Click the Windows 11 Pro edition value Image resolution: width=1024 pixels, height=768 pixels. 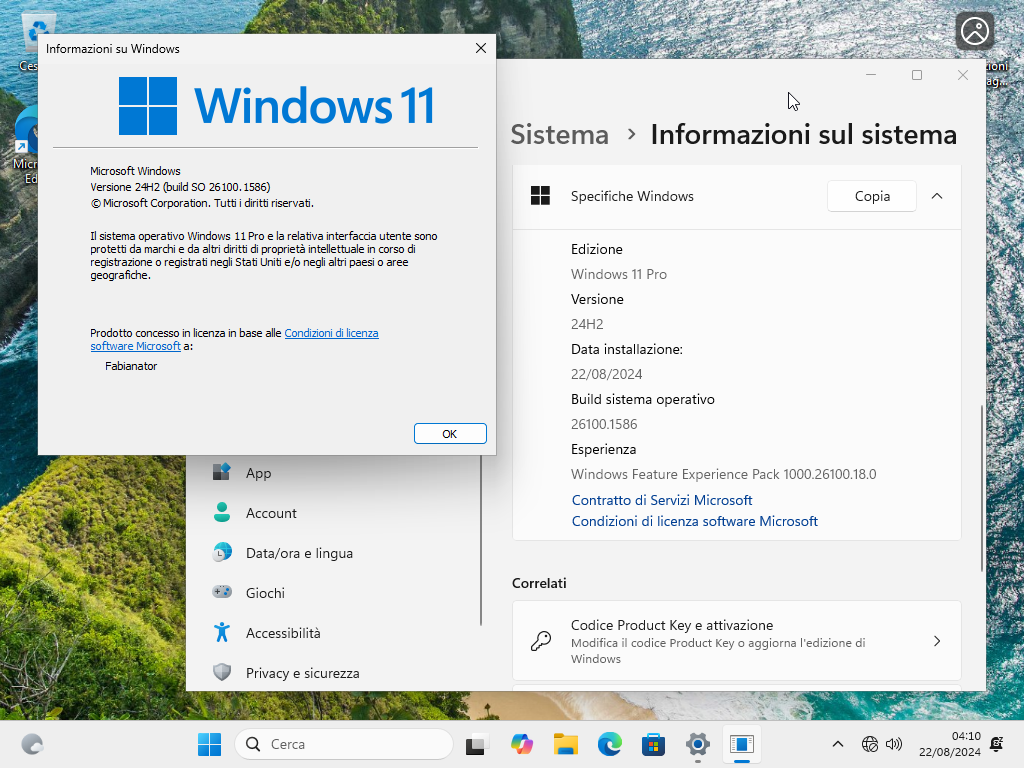tap(618, 274)
